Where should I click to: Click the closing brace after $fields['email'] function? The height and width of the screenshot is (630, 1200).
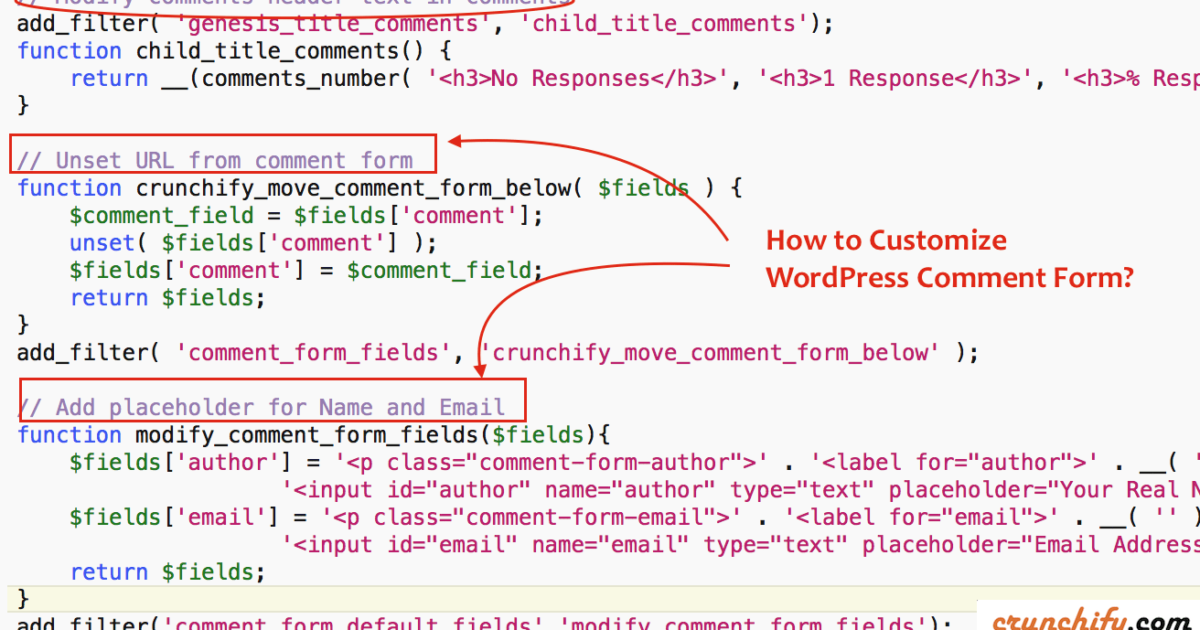tap(23, 599)
